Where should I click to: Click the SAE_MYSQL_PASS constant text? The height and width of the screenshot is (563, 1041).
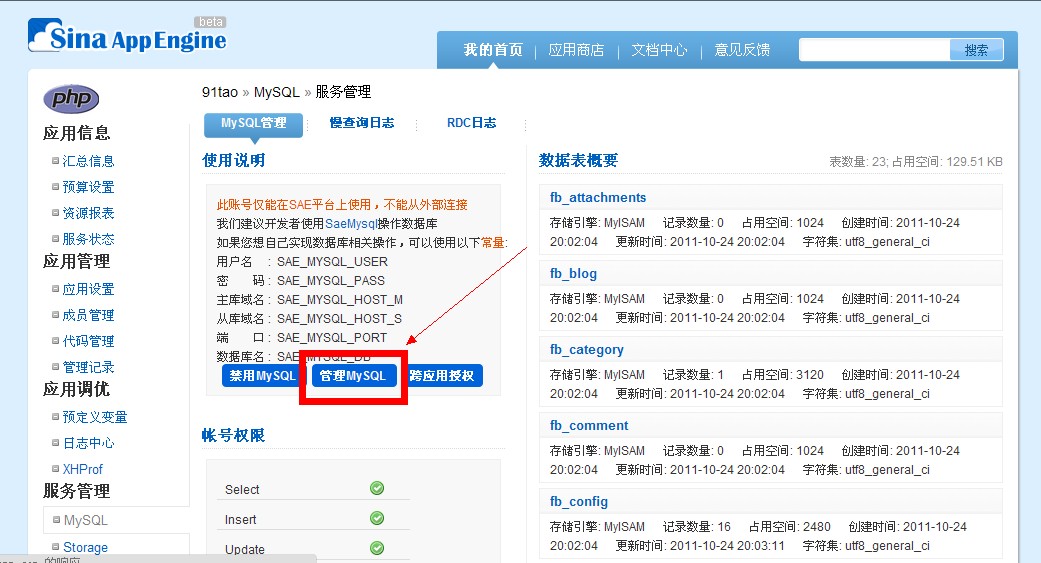coord(331,281)
